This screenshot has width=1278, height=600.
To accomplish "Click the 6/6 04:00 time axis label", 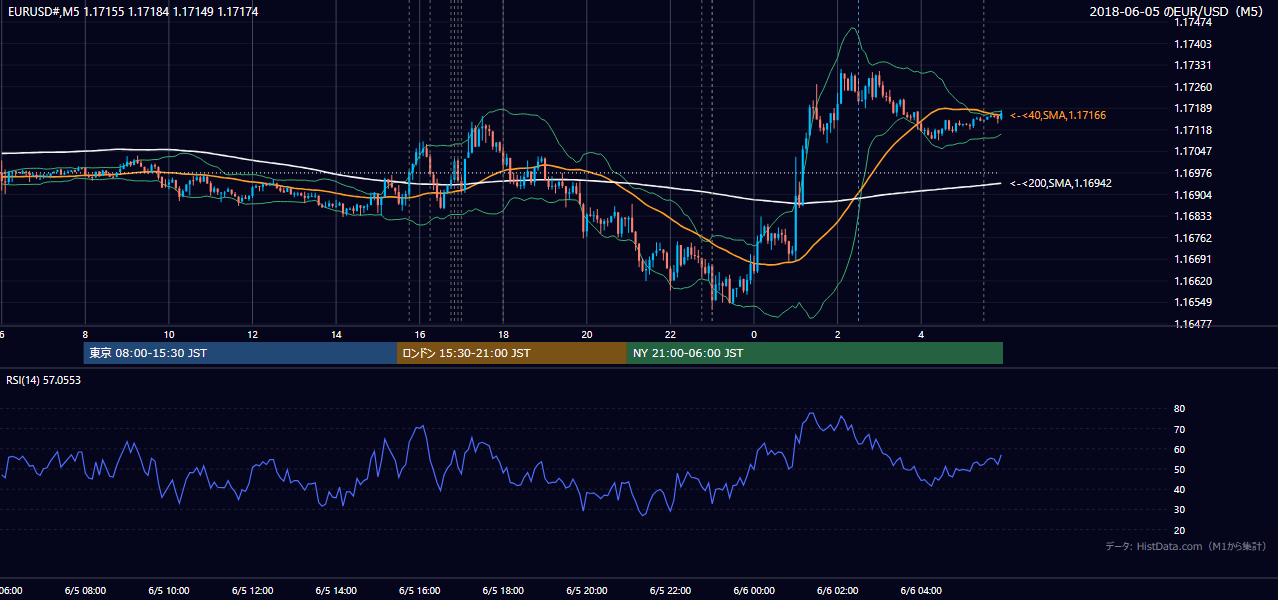I will click(x=921, y=590).
